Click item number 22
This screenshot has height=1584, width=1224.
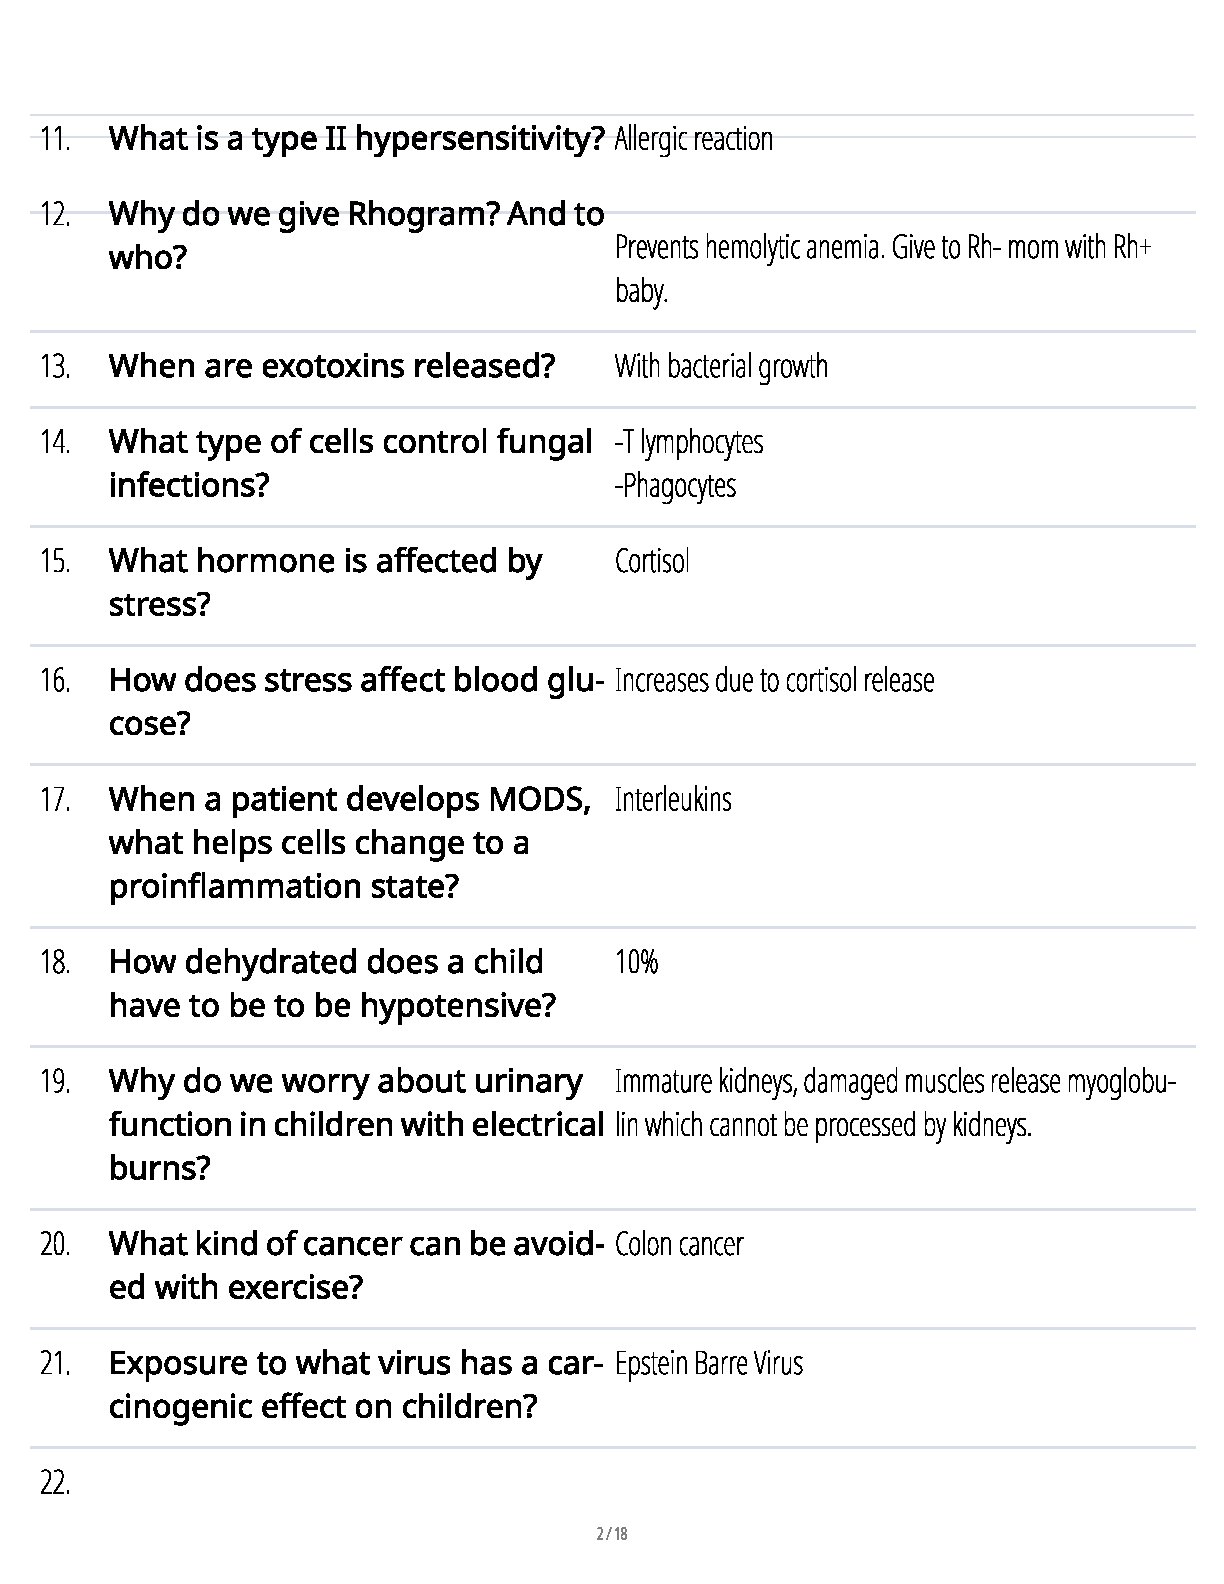click(55, 1484)
